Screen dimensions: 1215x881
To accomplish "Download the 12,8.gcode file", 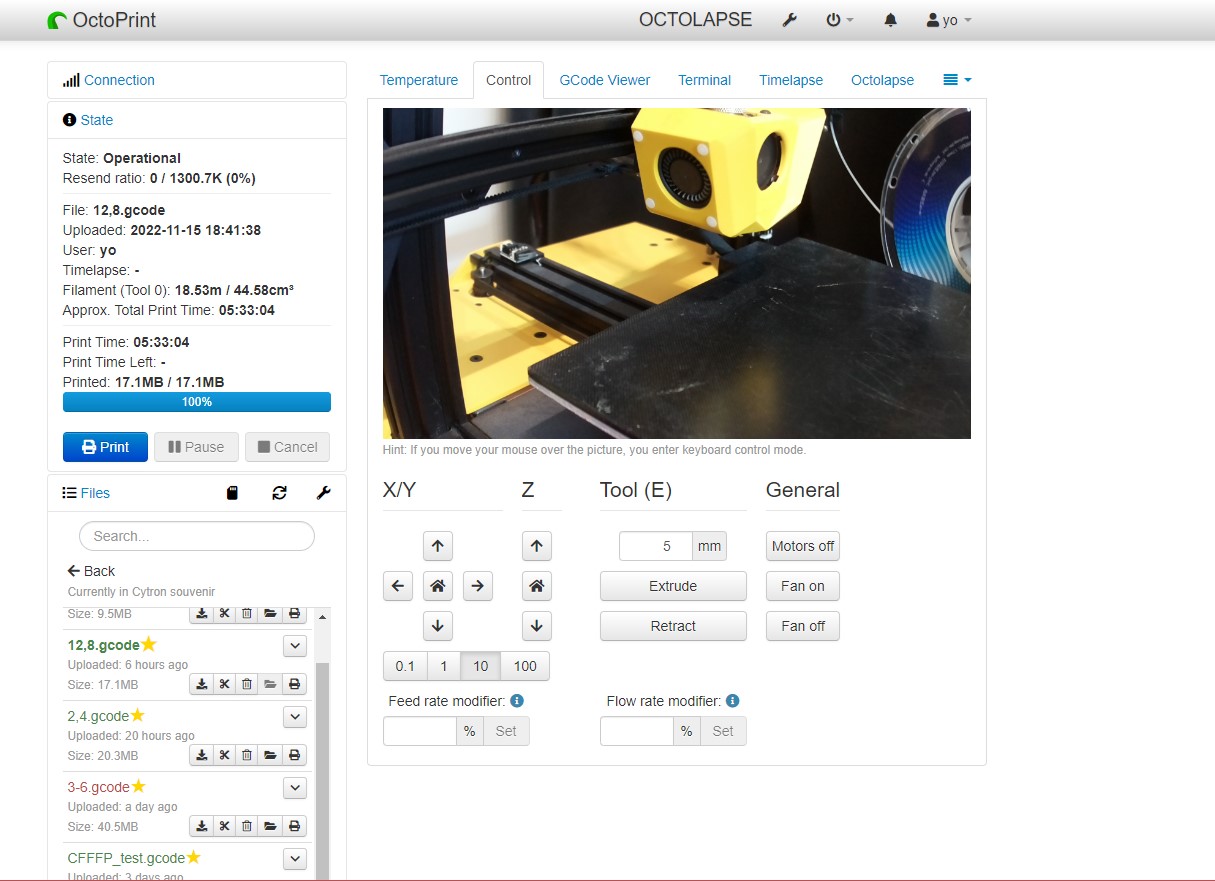I will click(200, 684).
